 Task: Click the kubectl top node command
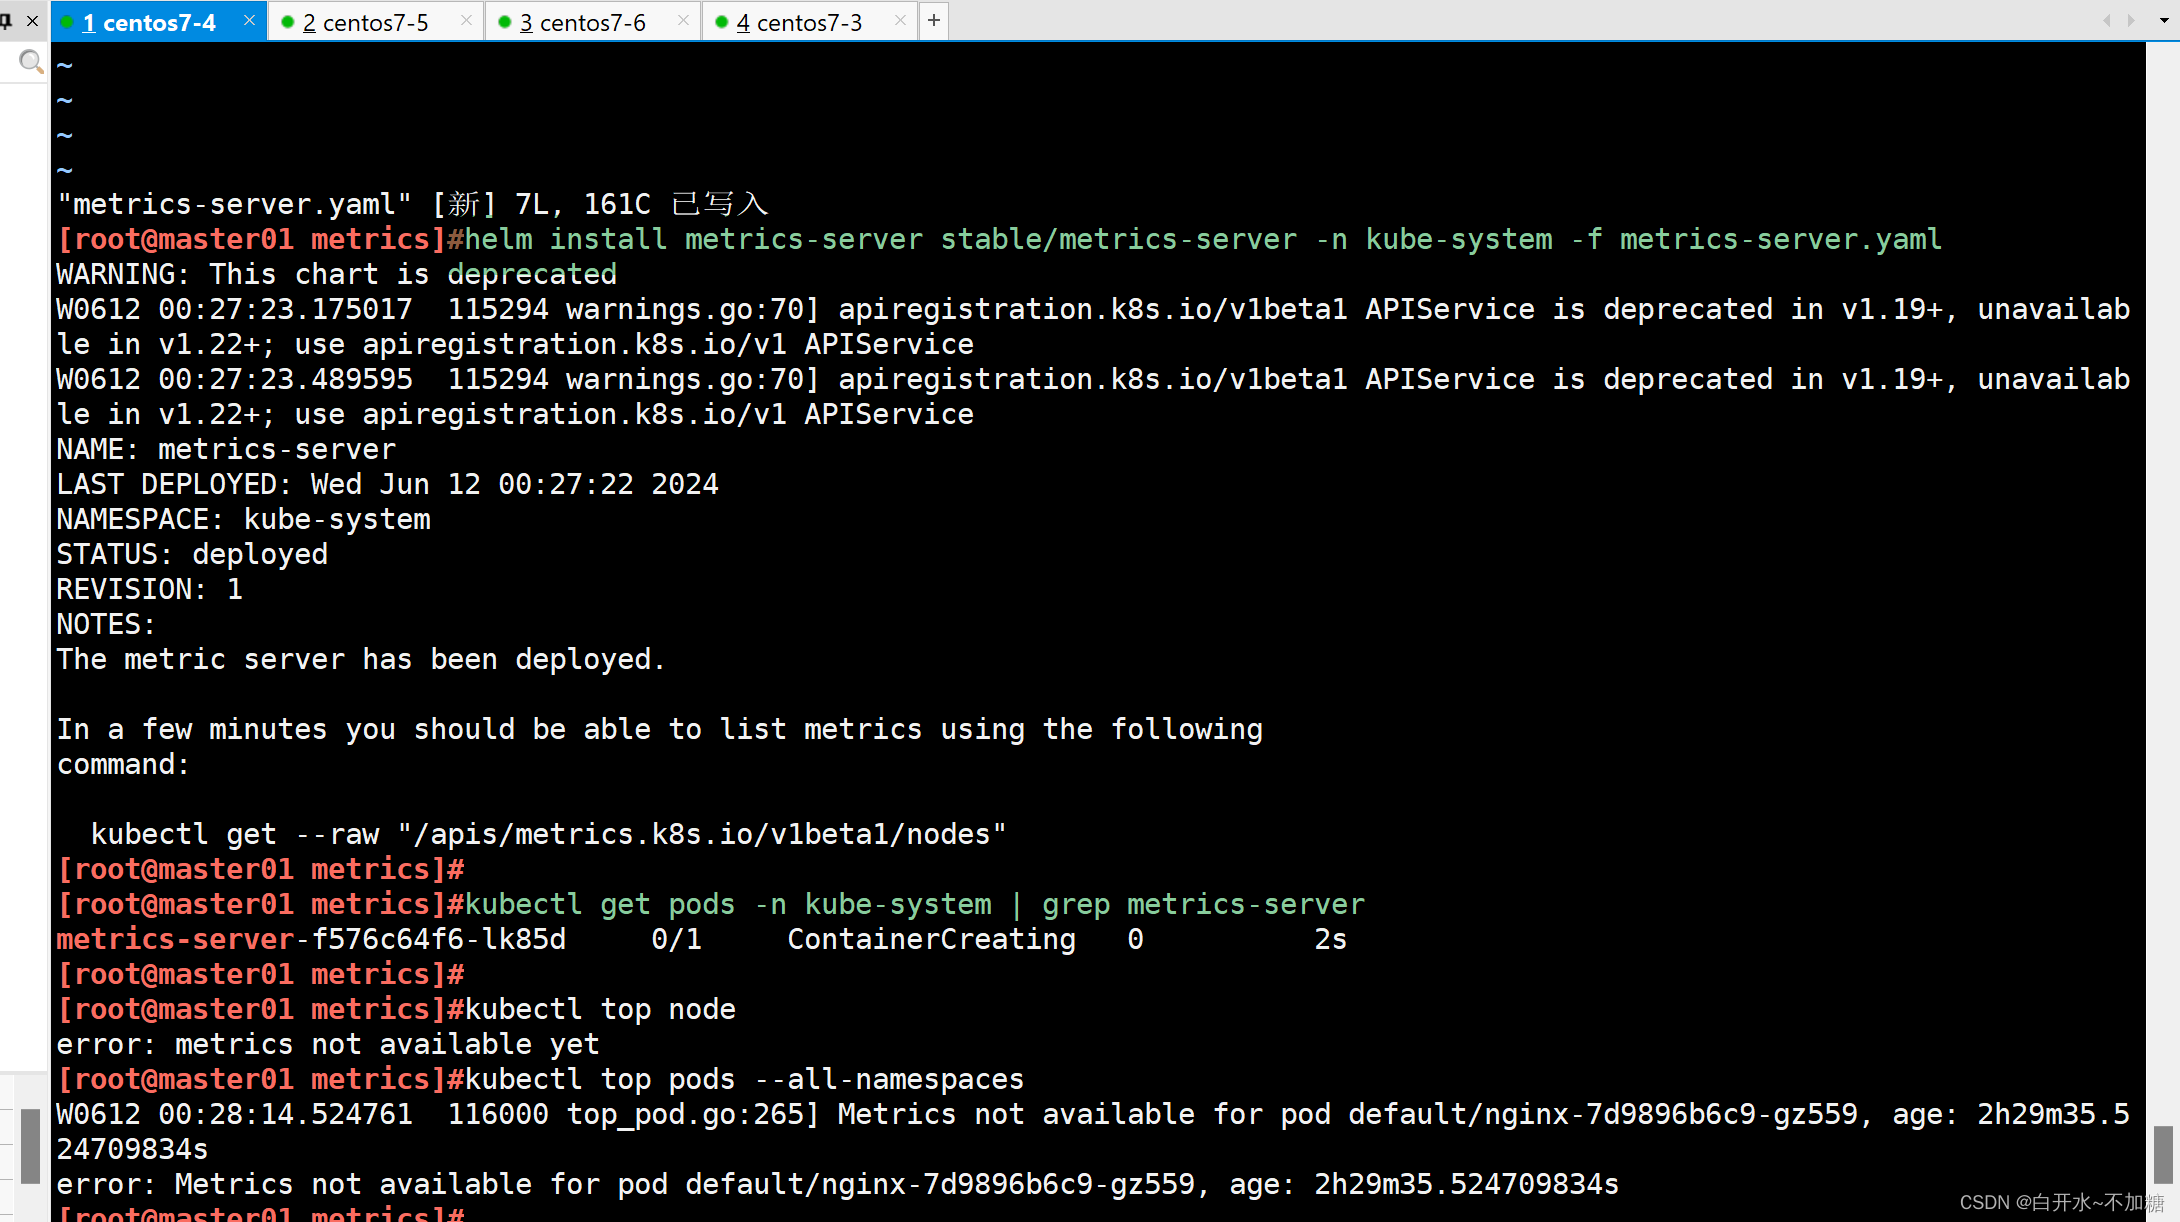[600, 1009]
